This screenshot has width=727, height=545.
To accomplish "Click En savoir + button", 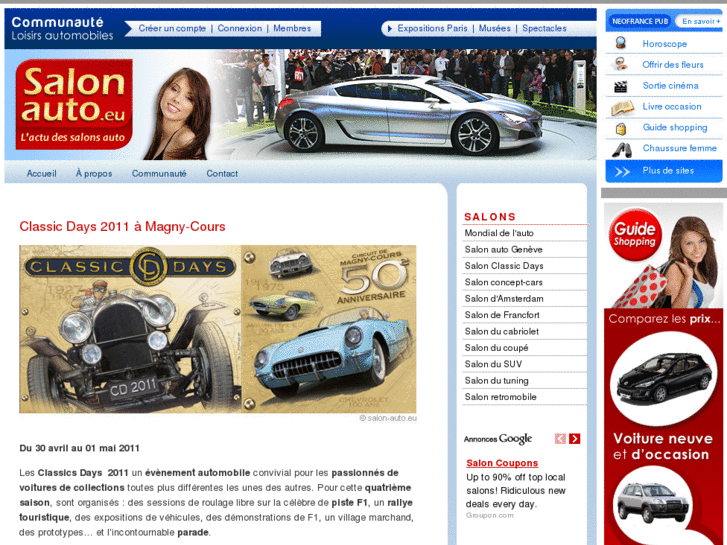I will [700, 21].
